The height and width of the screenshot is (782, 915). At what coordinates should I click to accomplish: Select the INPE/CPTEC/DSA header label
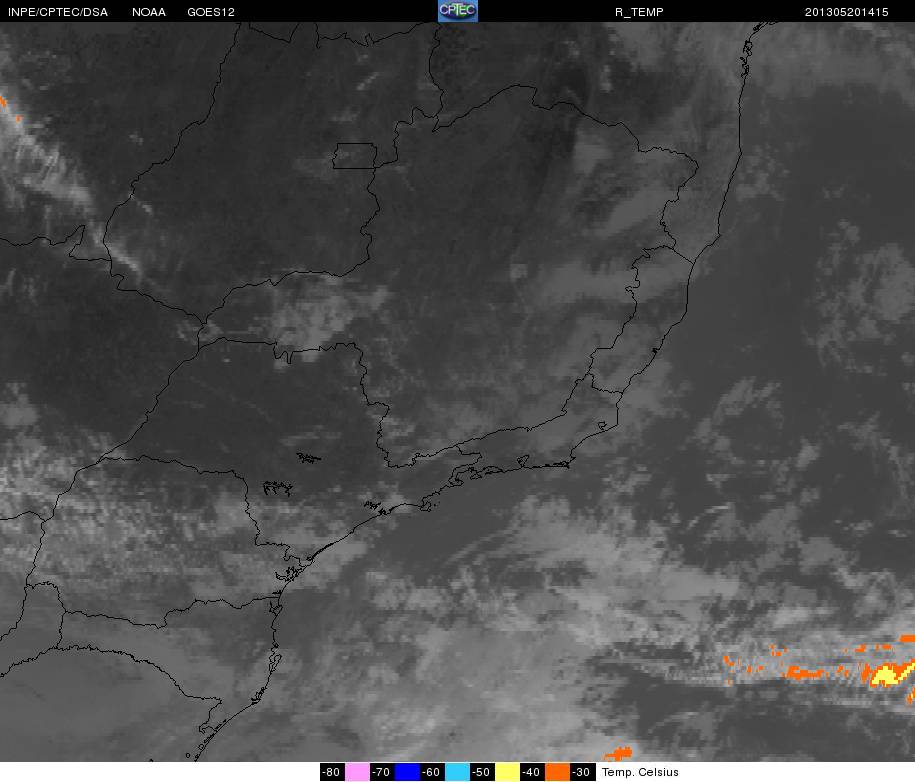(x=58, y=12)
